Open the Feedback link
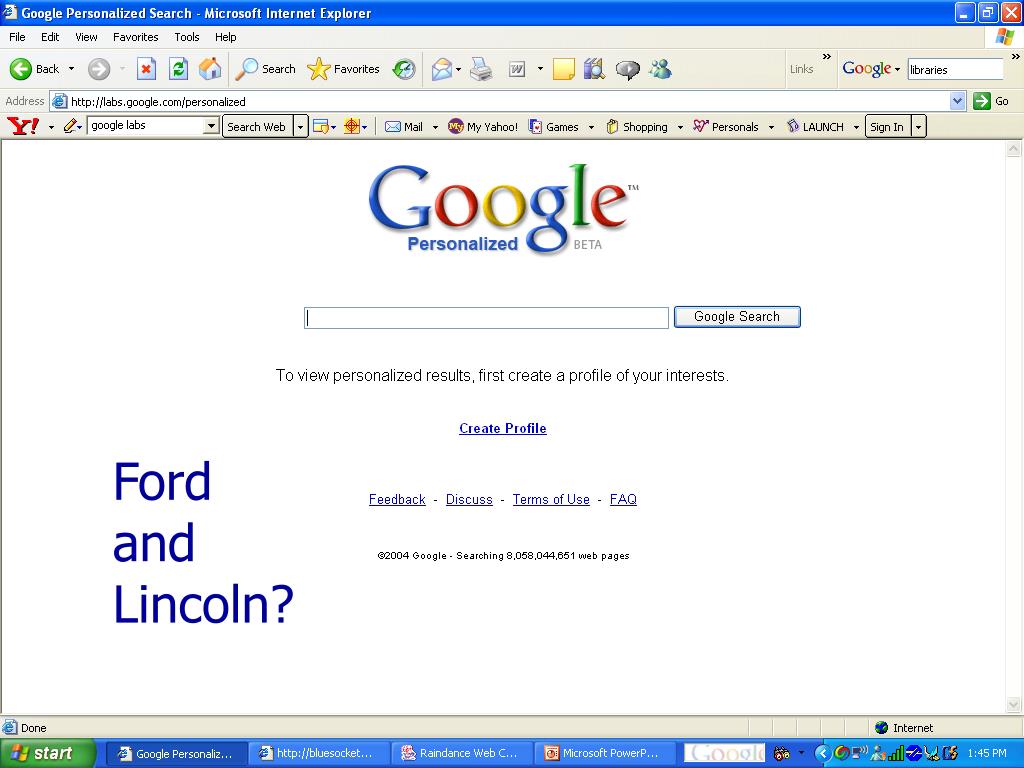Image resolution: width=1024 pixels, height=768 pixels. coord(397,500)
